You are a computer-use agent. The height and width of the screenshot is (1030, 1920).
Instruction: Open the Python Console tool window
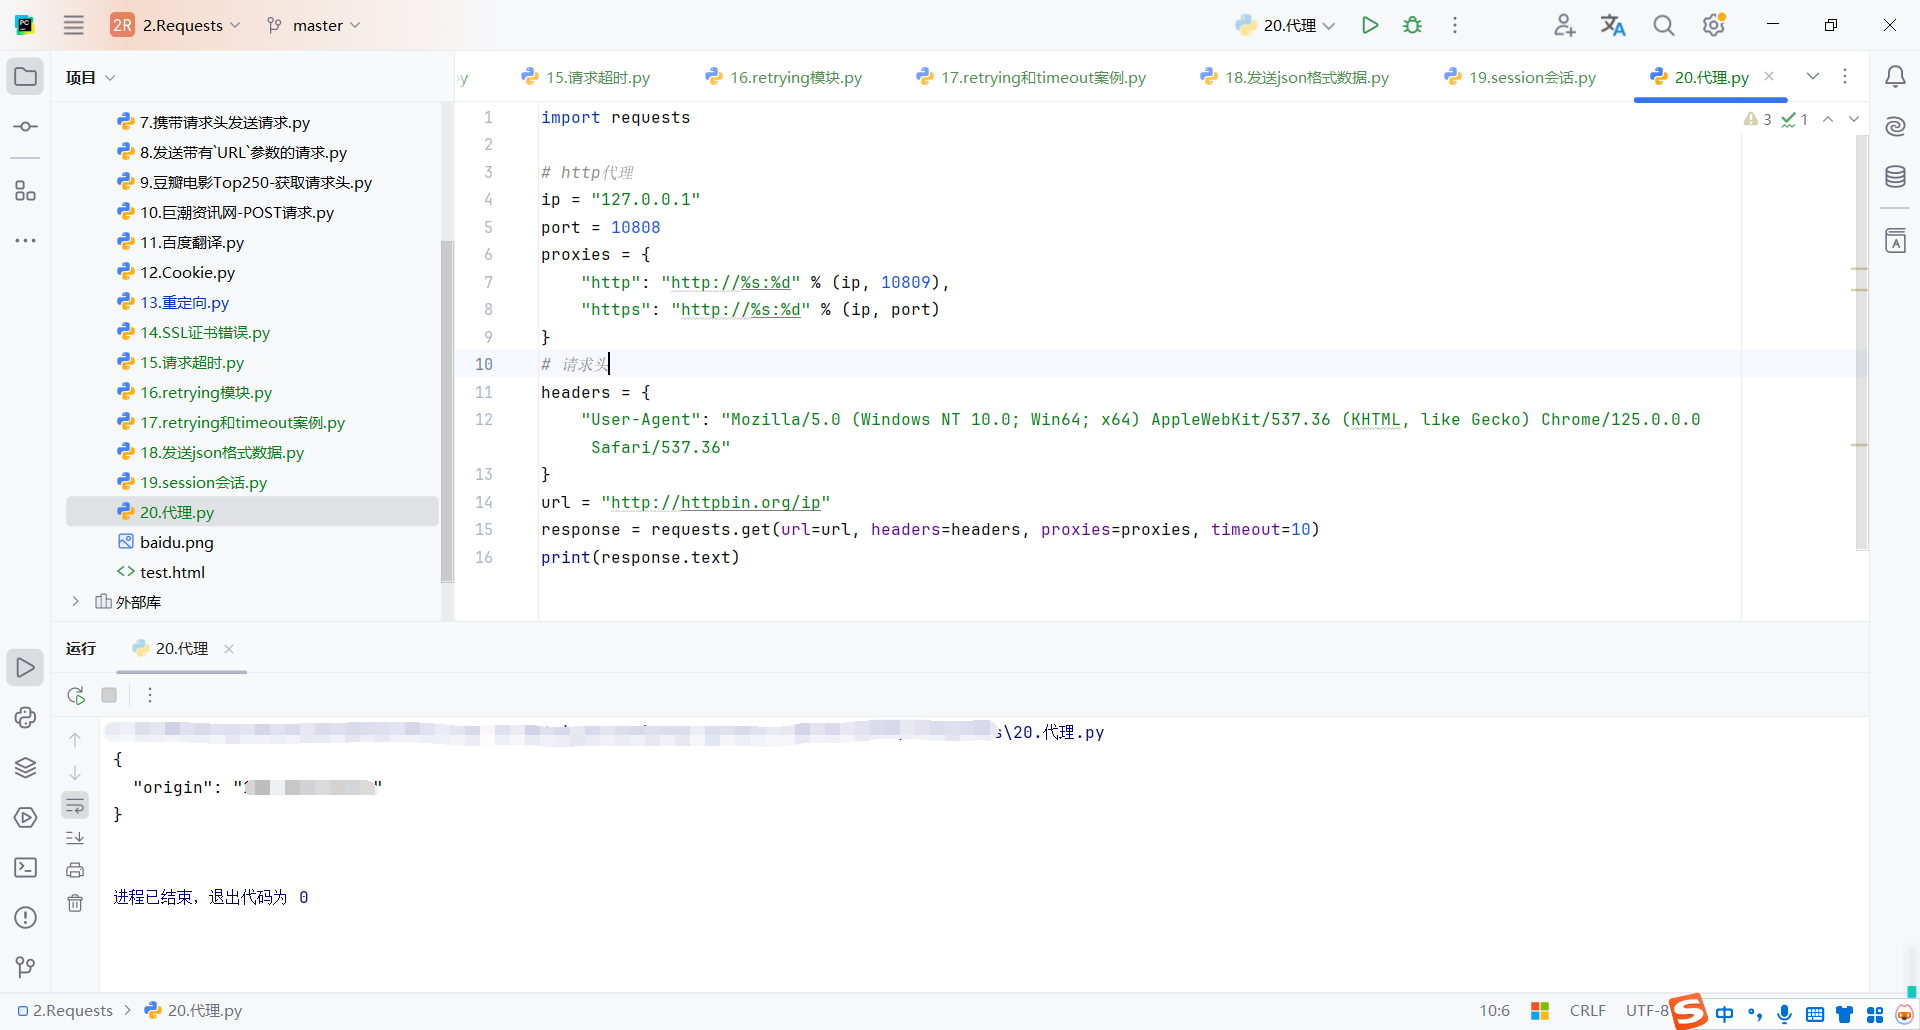25,717
